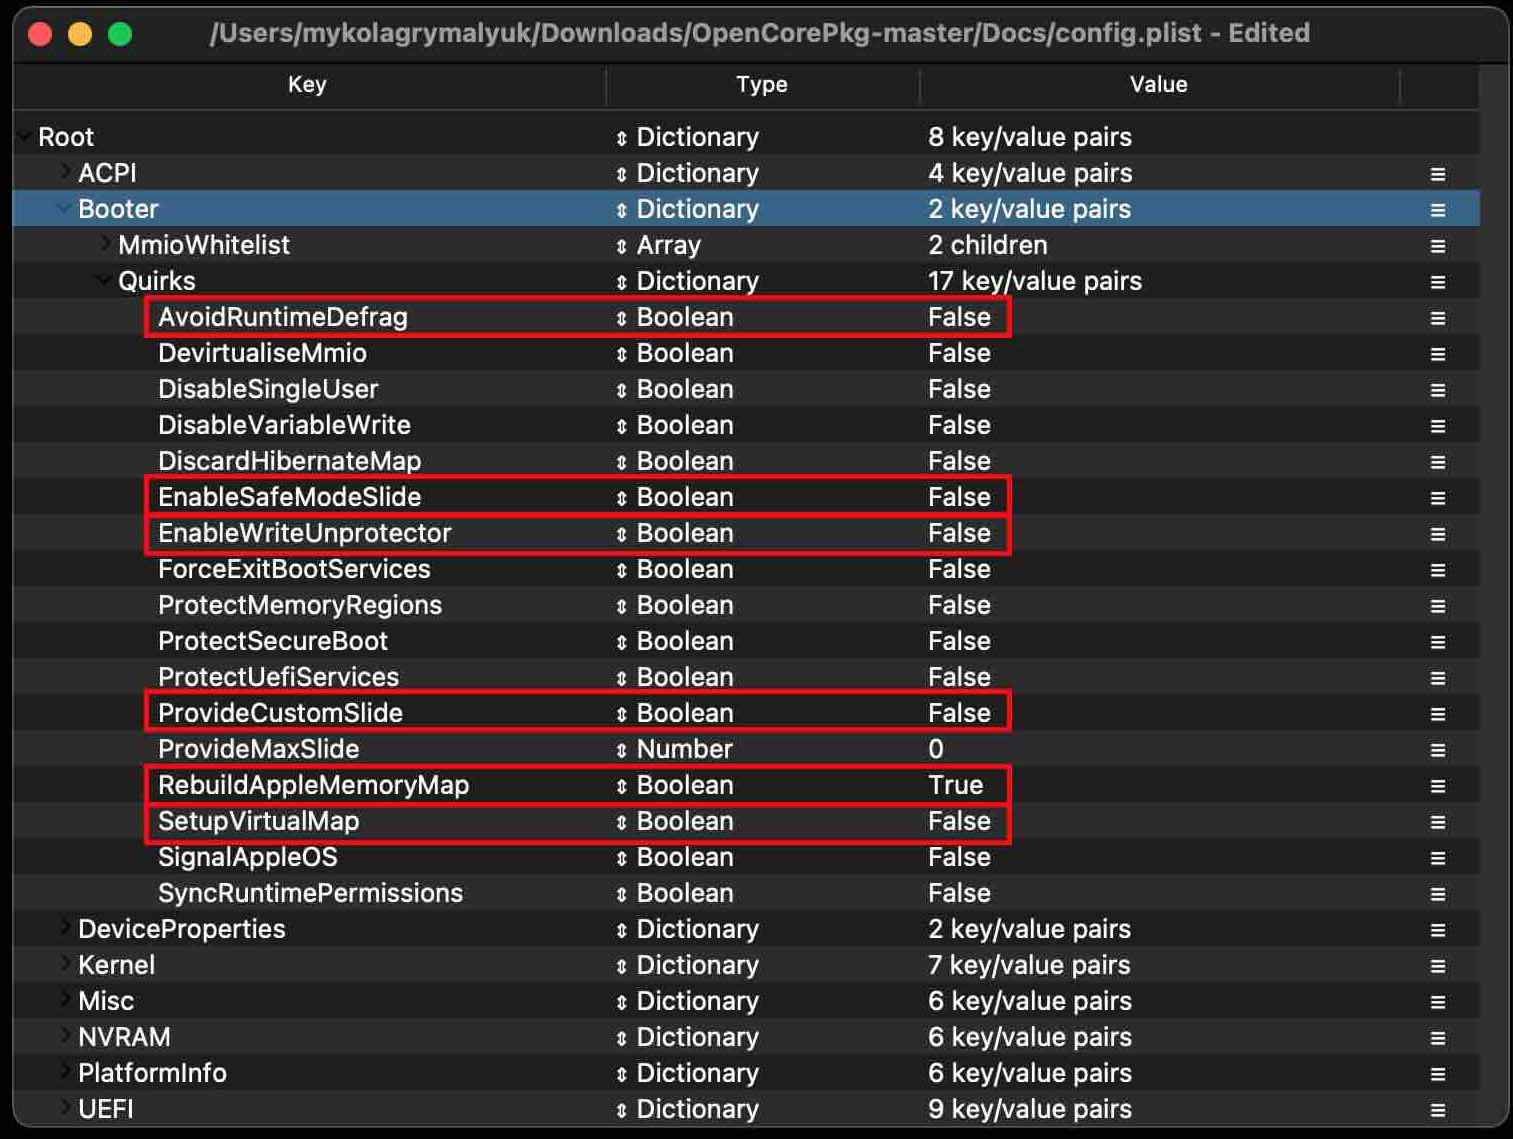
Task: Select the ProvideMaxSlide value 0
Action: pyautogui.click(x=936, y=749)
